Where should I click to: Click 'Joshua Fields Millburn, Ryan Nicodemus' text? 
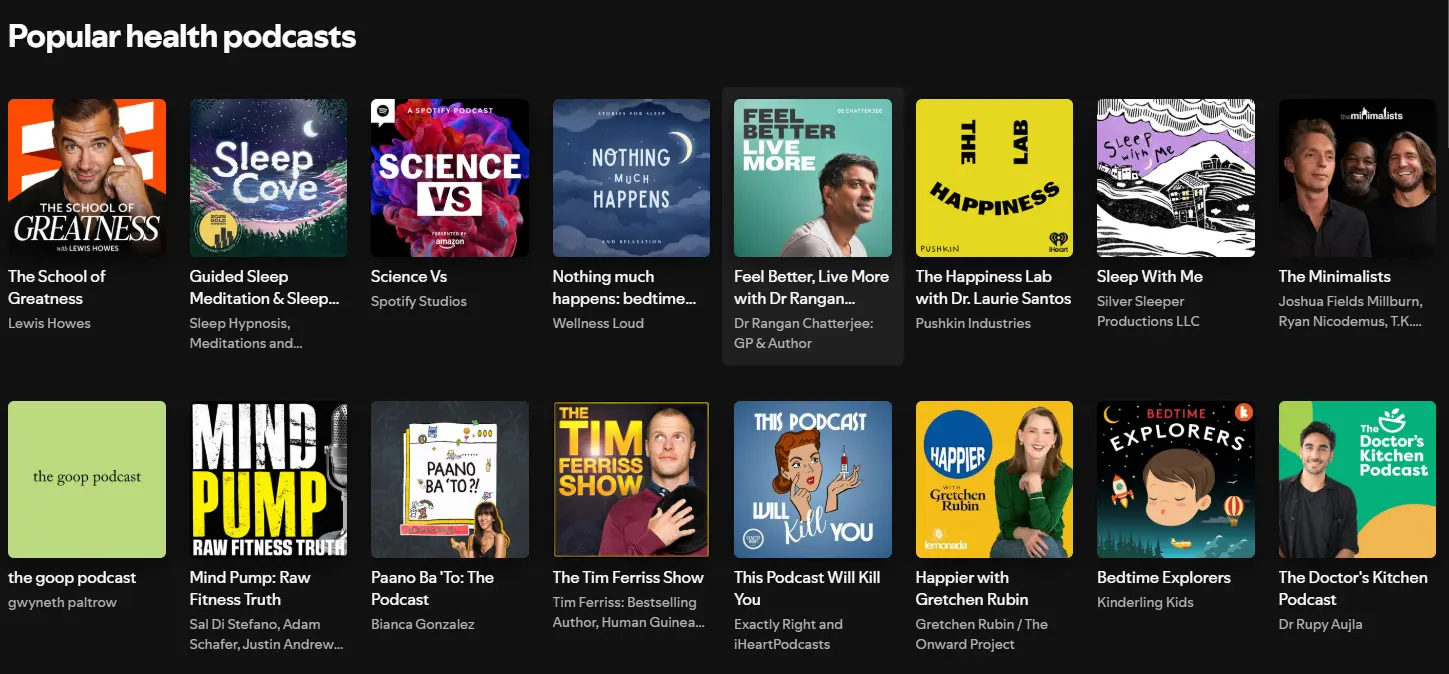[1350, 311]
